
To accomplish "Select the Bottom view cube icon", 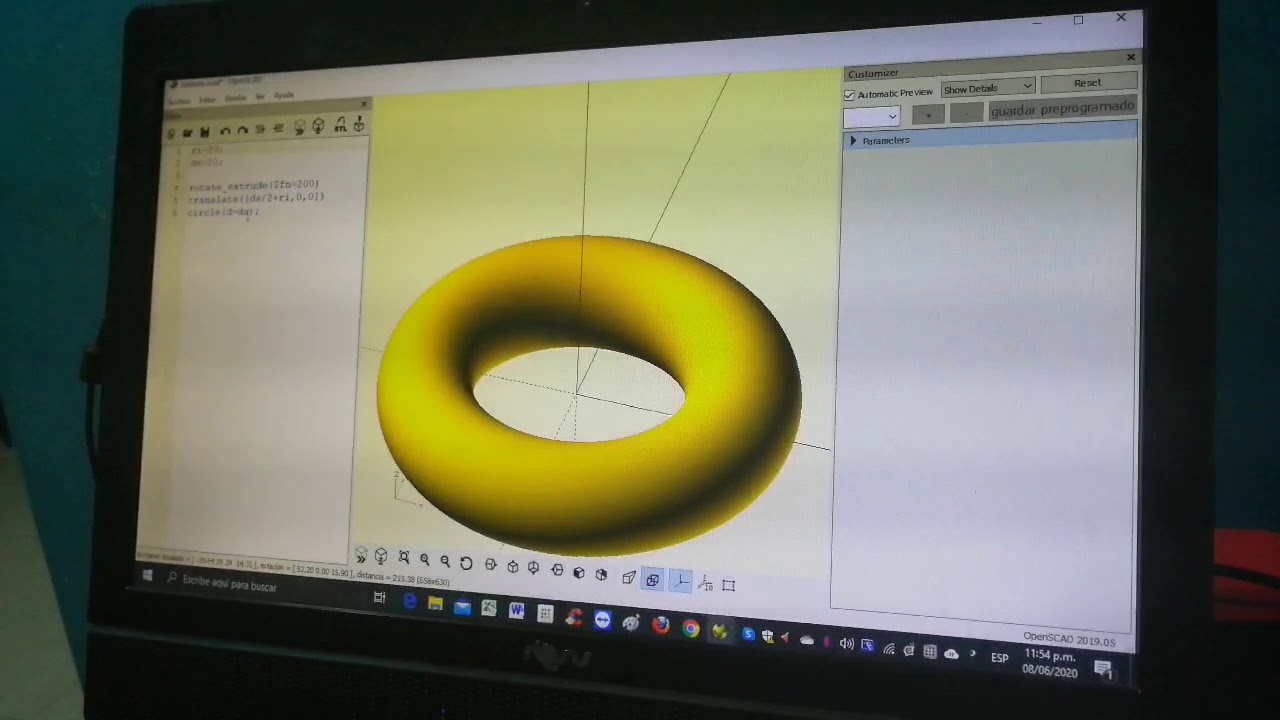I will point(534,568).
